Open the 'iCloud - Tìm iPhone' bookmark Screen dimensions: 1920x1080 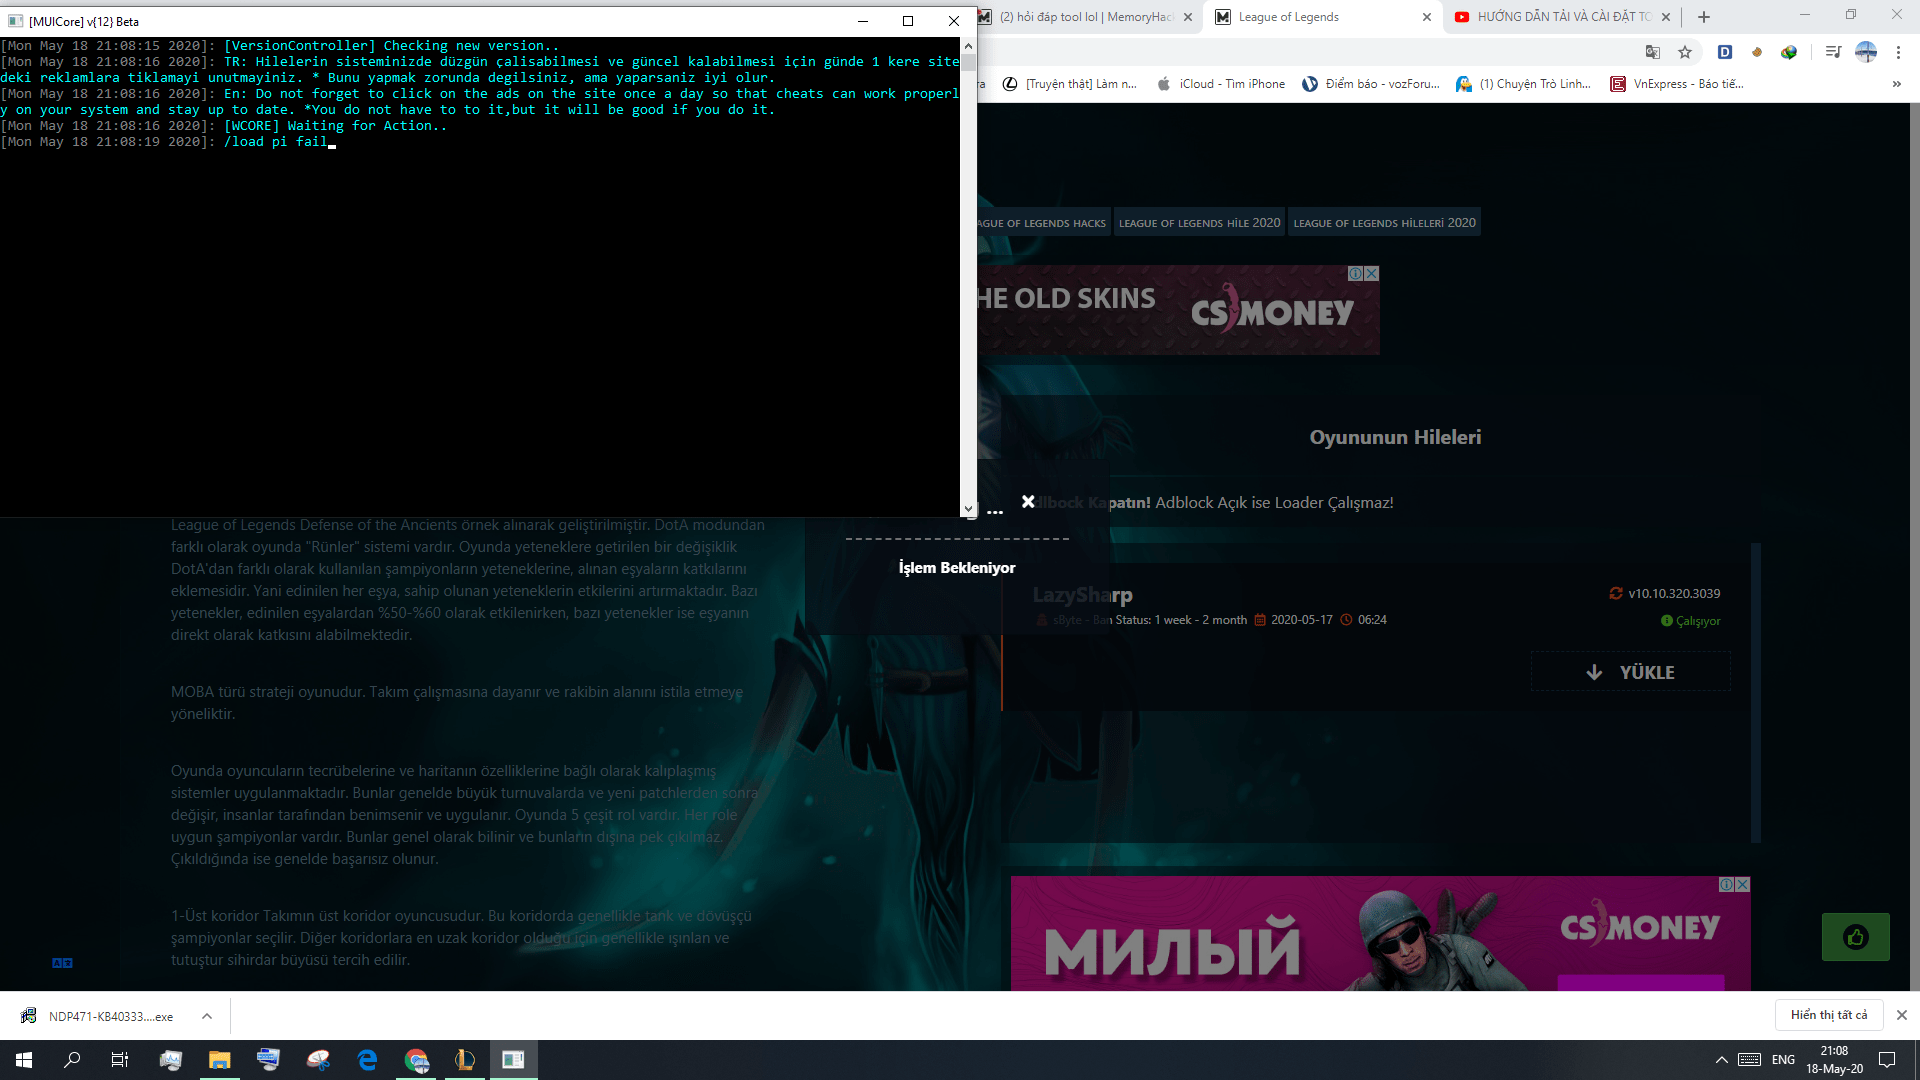click(1221, 84)
